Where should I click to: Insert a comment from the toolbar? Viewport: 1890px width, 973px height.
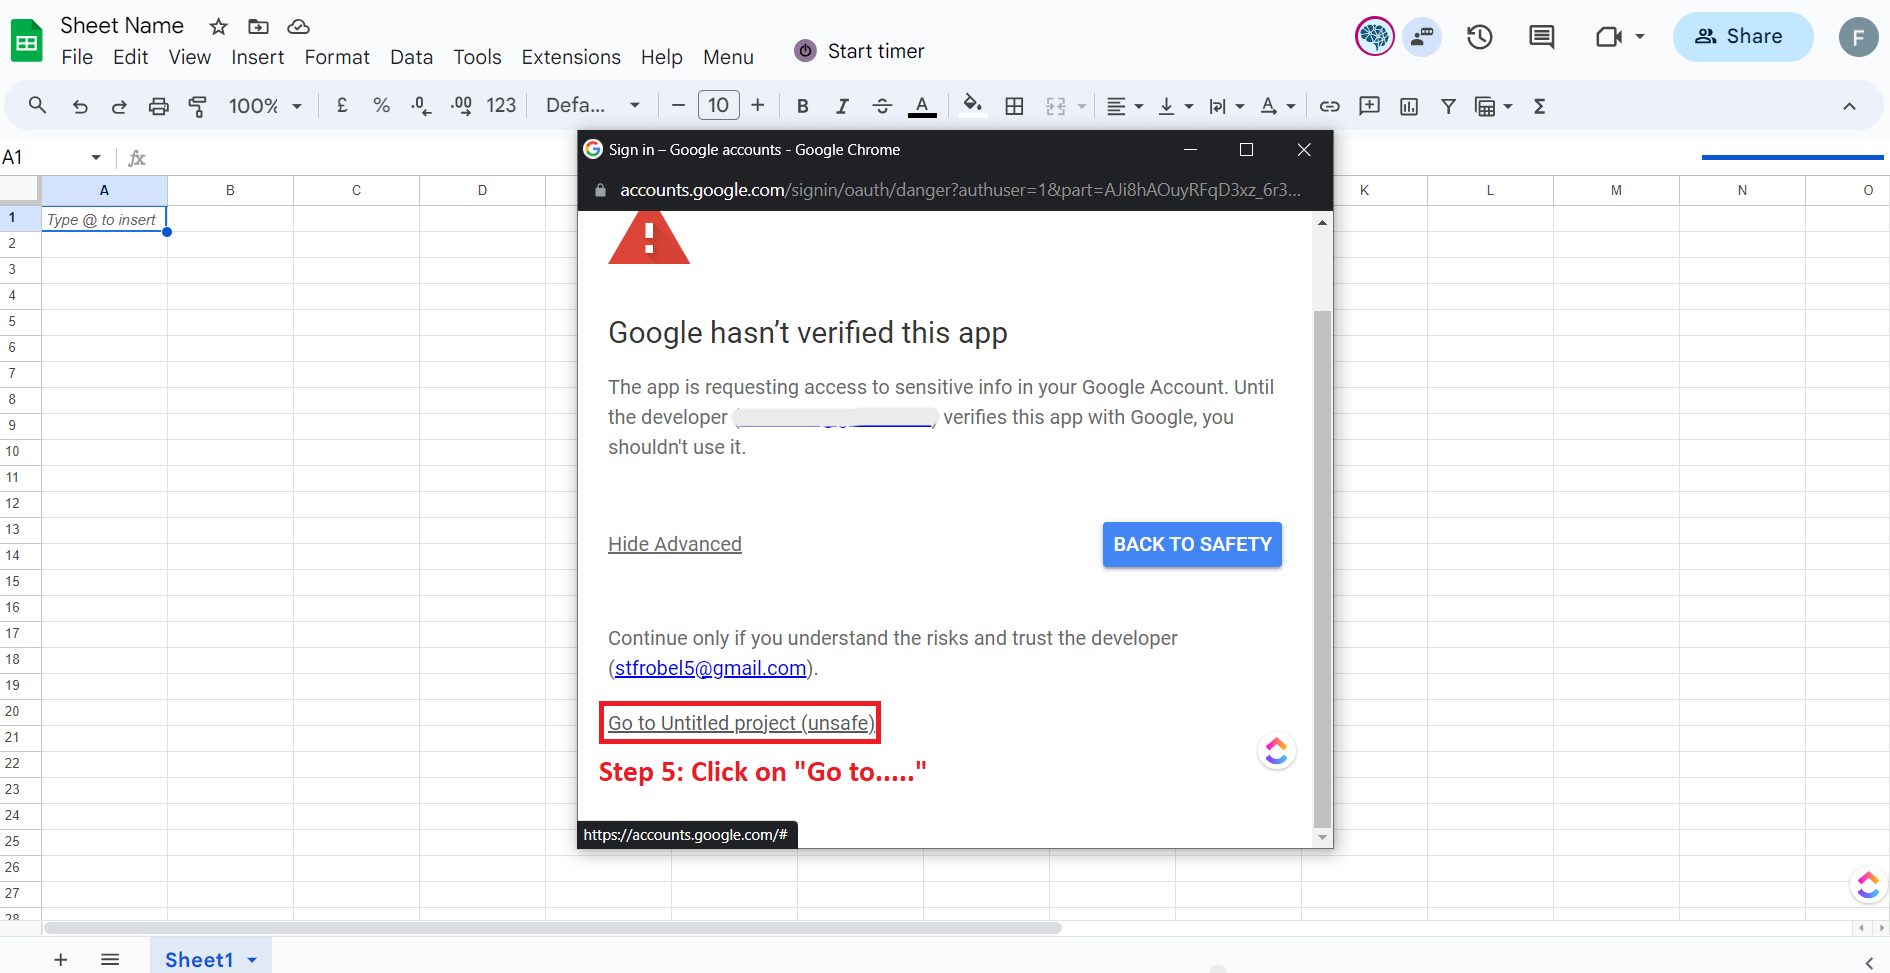(1369, 106)
